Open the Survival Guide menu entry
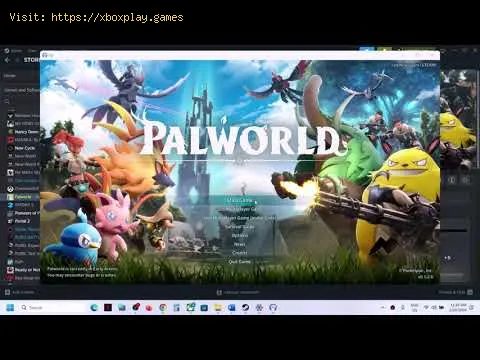This screenshot has width=480, height=360. [240, 227]
